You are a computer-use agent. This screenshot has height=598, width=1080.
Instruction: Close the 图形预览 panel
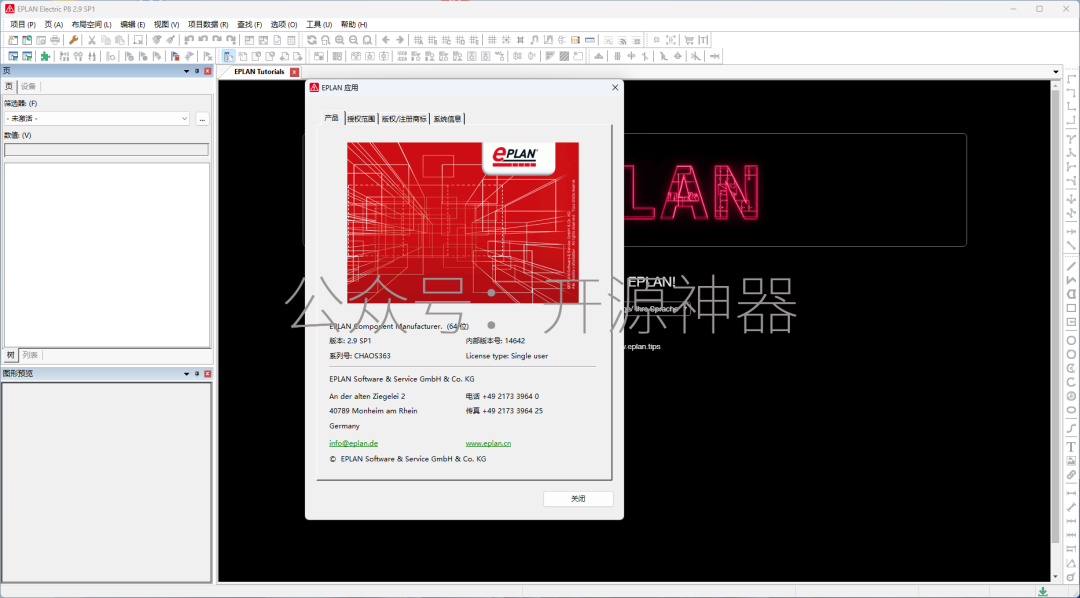[207, 373]
